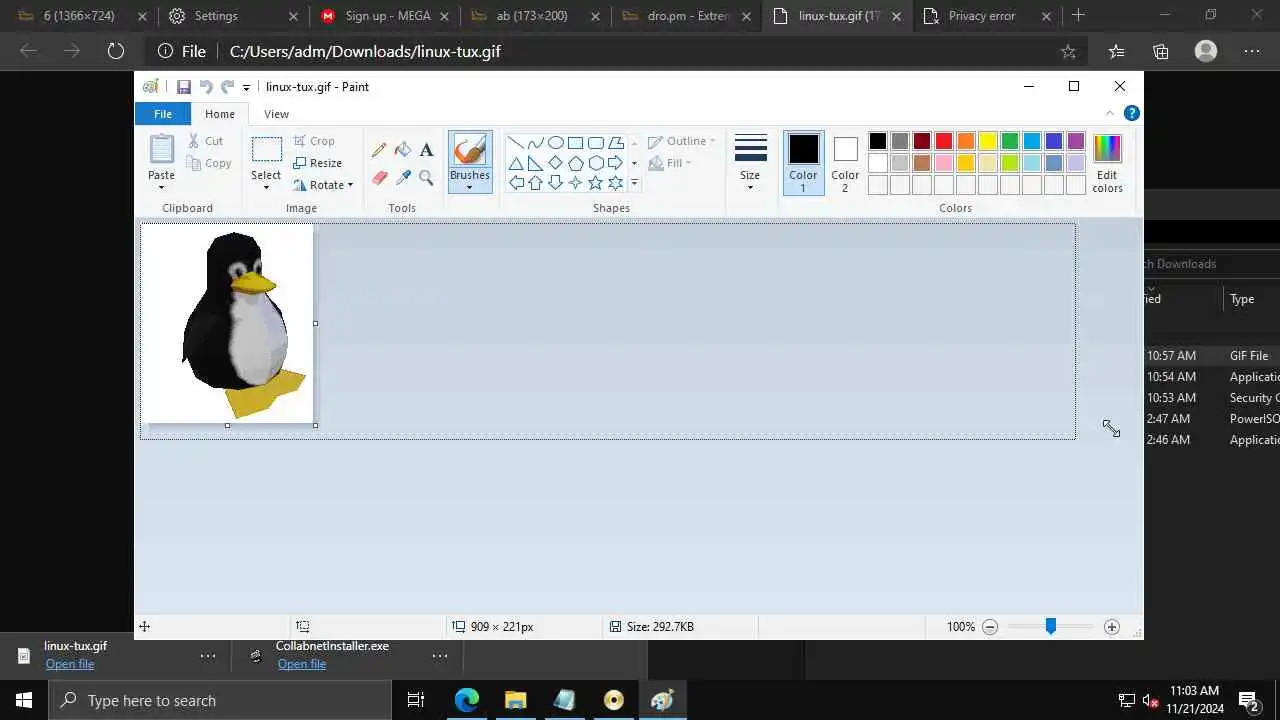Collapse the Paint ribbon chevron
This screenshot has height=720, width=1280.
[x=1110, y=113]
